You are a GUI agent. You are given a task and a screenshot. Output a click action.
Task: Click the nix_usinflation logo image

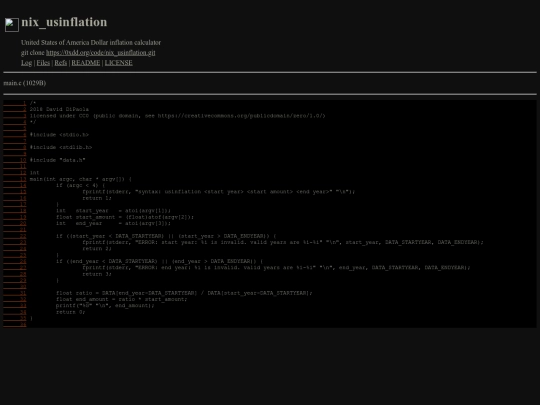click(x=12, y=25)
